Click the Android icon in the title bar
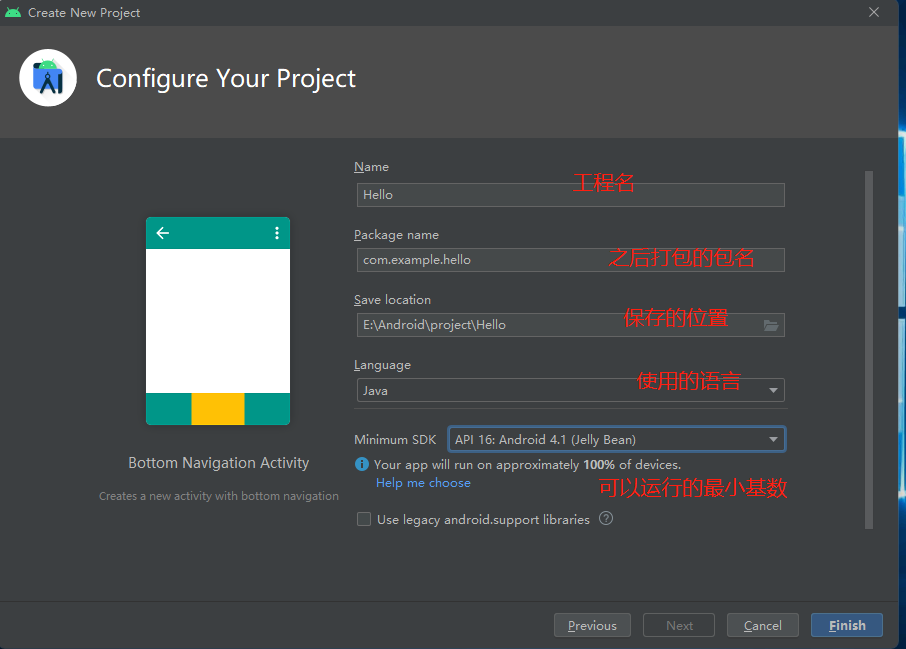 click(x=13, y=12)
